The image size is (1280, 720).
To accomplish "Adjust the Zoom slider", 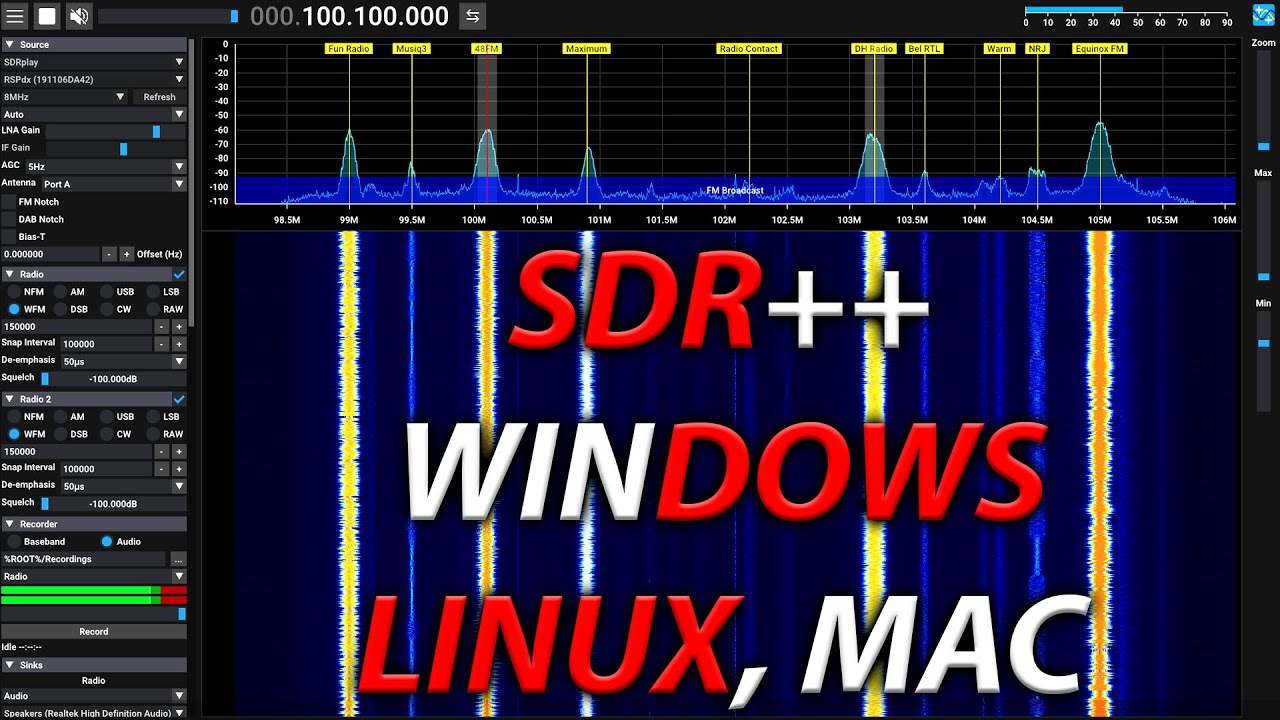I will 1264,103.
